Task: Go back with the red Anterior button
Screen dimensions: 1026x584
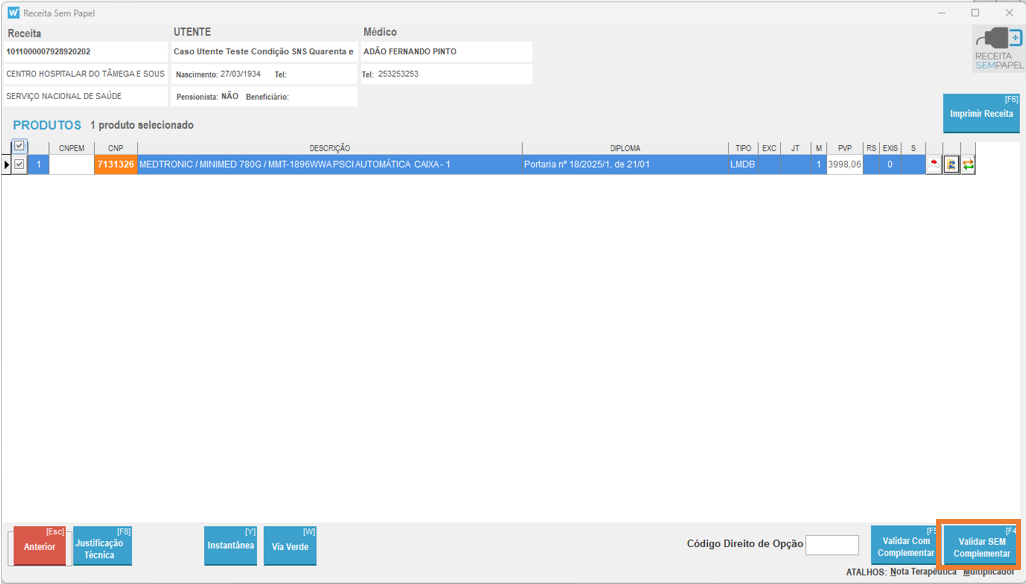Action: [40, 546]
